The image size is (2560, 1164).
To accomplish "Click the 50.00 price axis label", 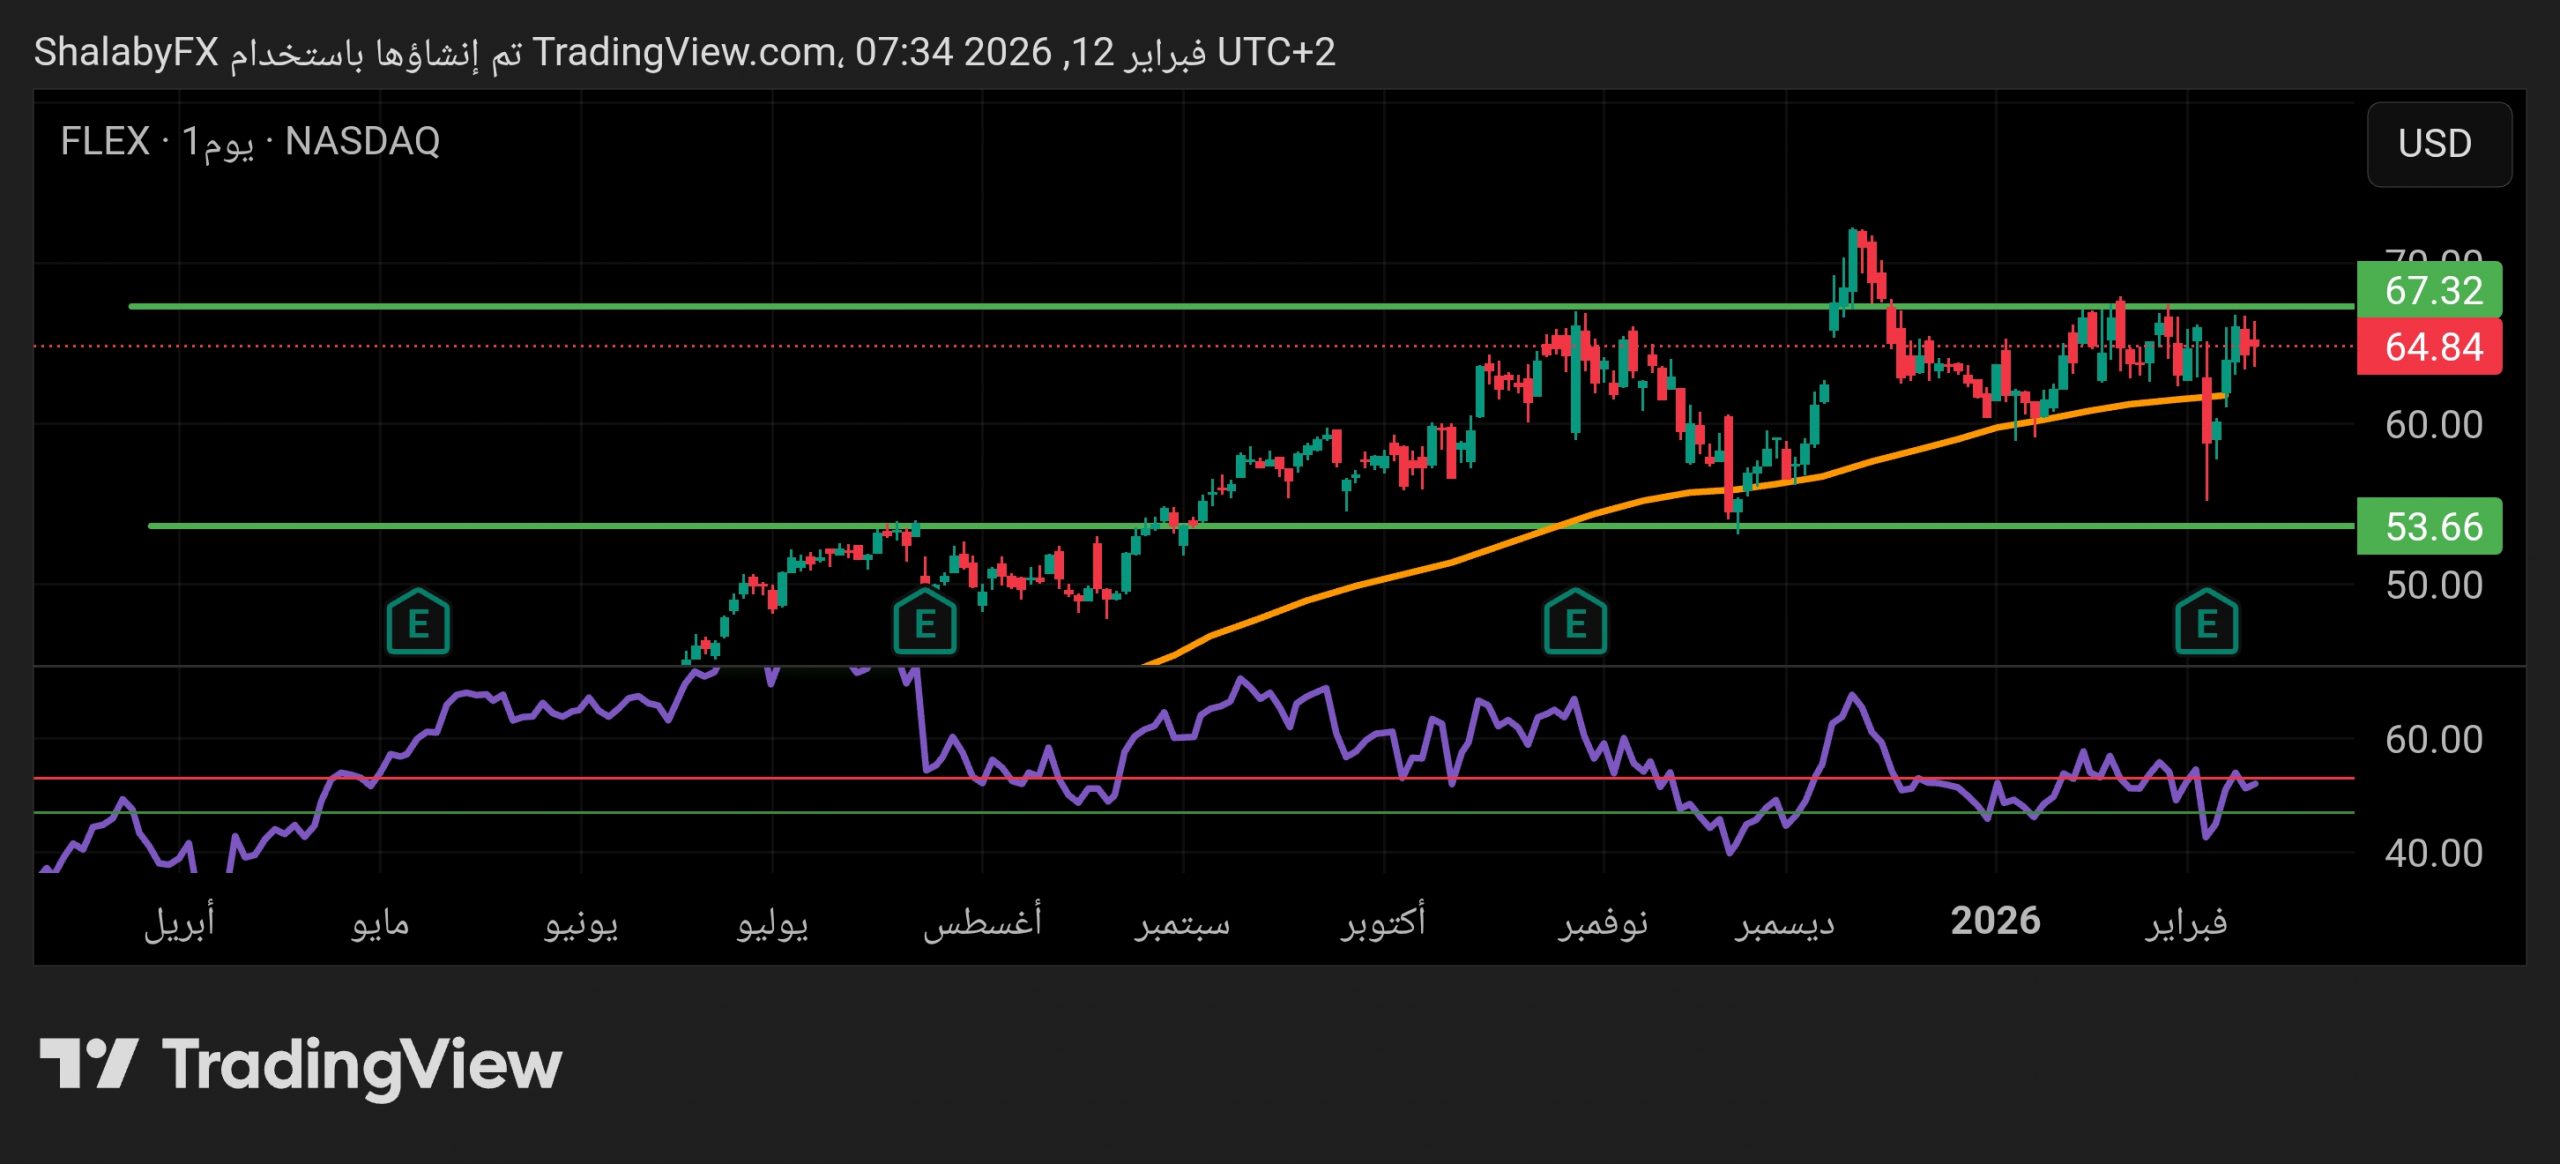I will pos(2433,585).
